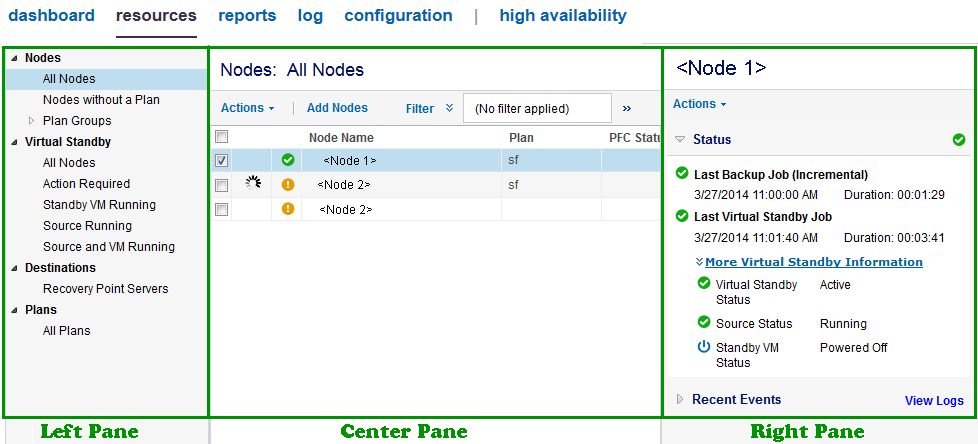Click green check icon beside Source Status
Screen dimensions: 978x444
tap(703, 322)
